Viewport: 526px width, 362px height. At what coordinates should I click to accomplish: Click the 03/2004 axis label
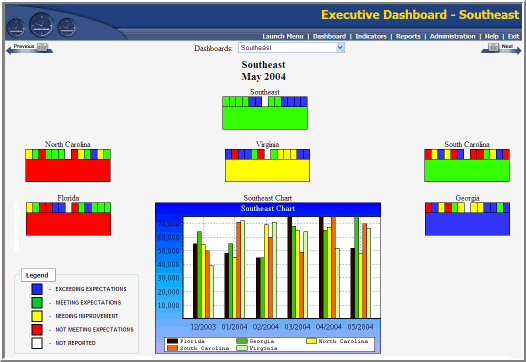pyautogui.click(x=297, y=327)
